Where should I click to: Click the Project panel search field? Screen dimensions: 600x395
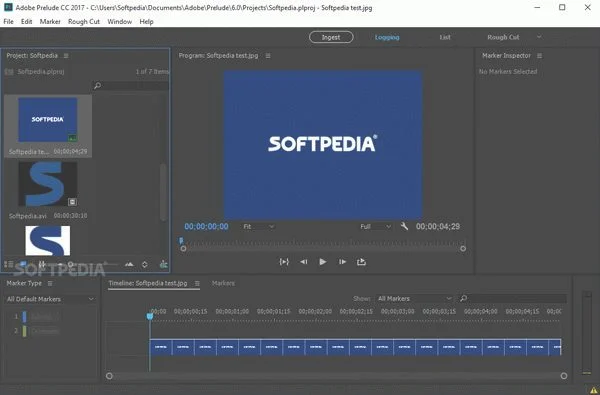130,86
